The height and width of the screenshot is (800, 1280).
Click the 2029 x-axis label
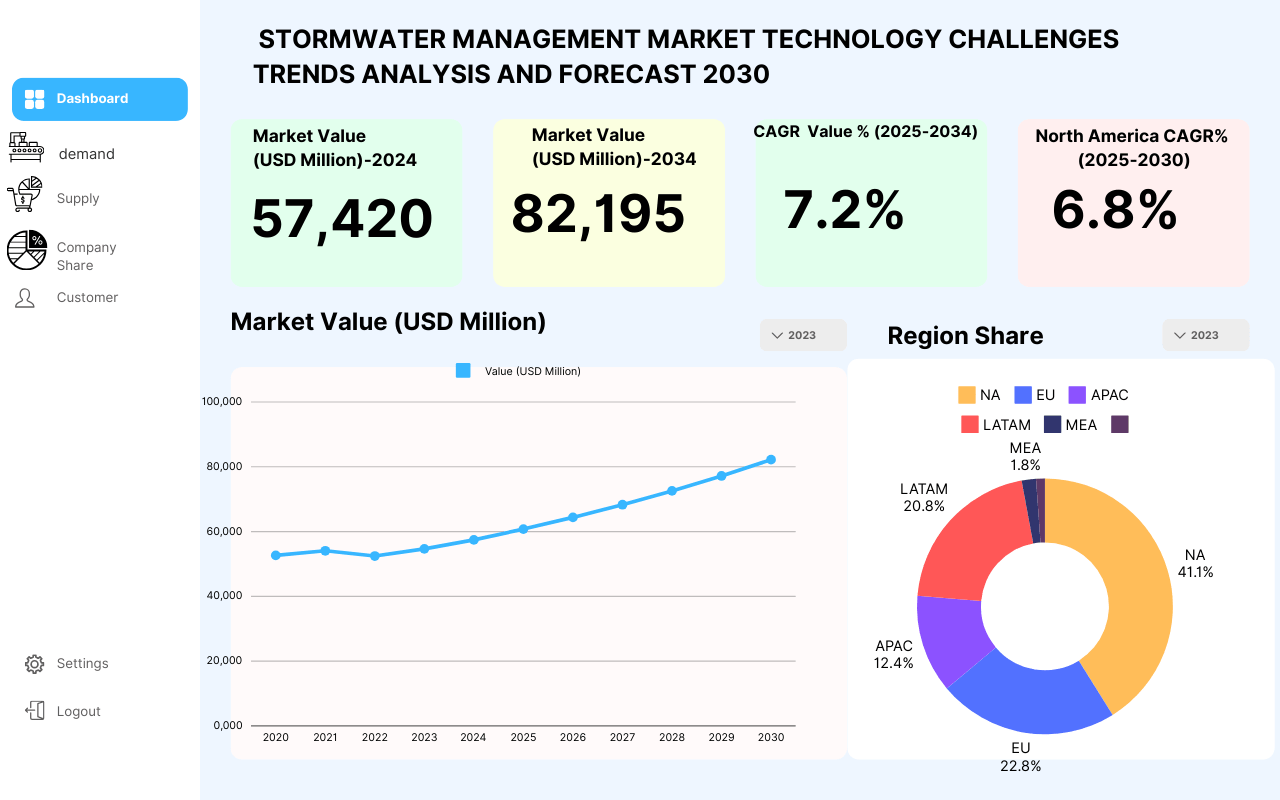721,737
